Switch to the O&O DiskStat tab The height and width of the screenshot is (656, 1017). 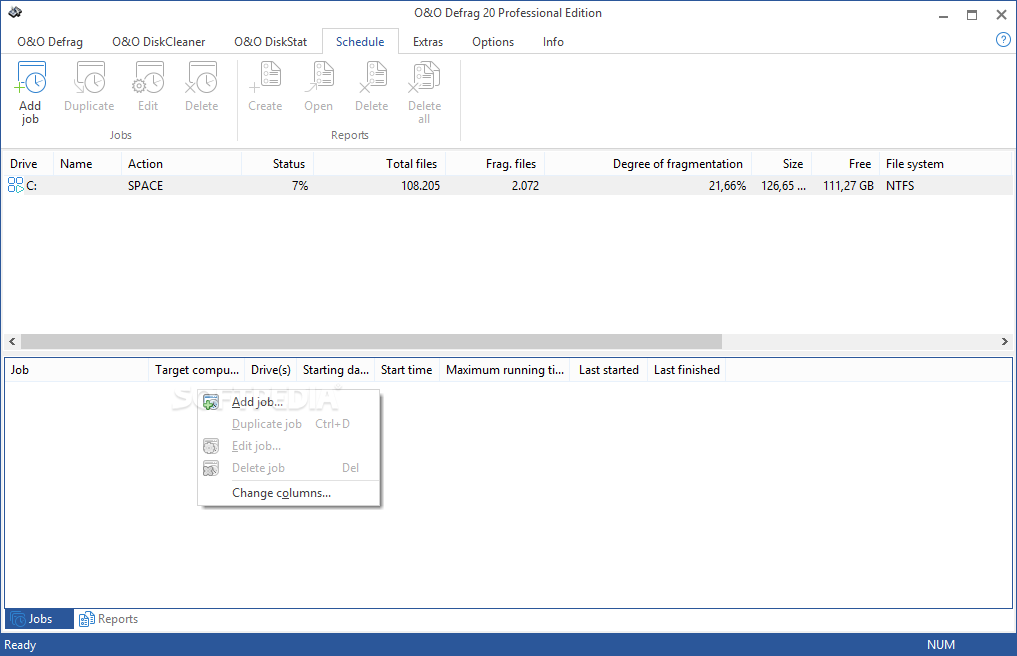270,42
